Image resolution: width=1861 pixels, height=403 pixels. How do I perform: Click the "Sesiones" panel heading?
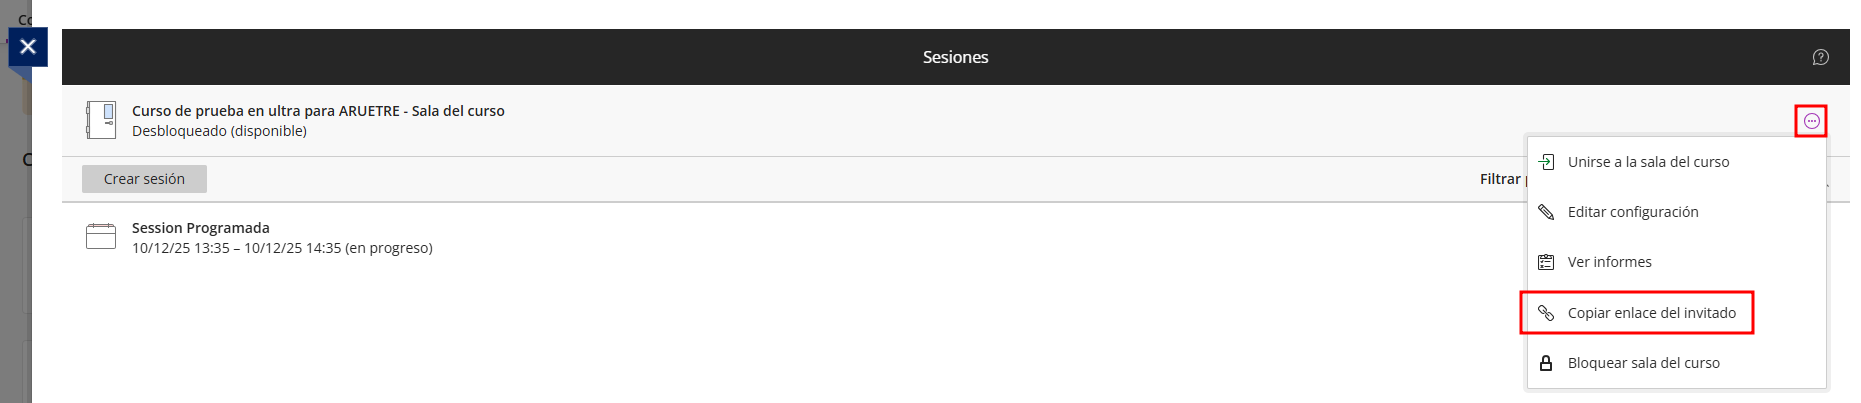[x=955, y=57]
